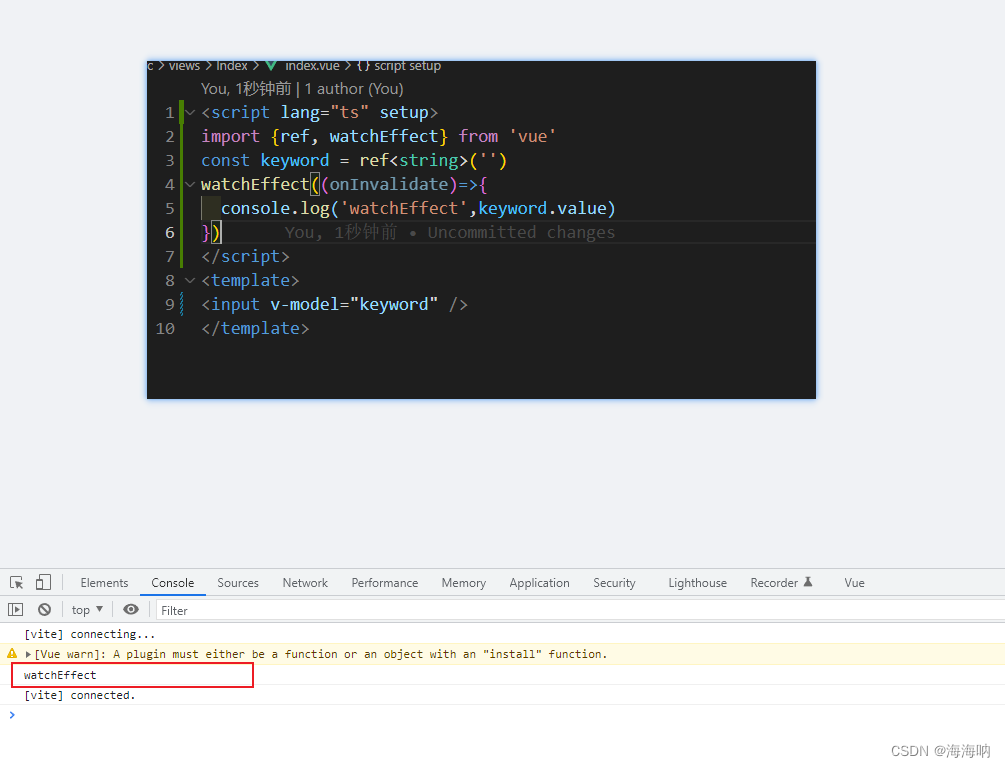Expand the Vue warn message arrow
This screenshot has height=767, width=1005.
tap(28, 654)
